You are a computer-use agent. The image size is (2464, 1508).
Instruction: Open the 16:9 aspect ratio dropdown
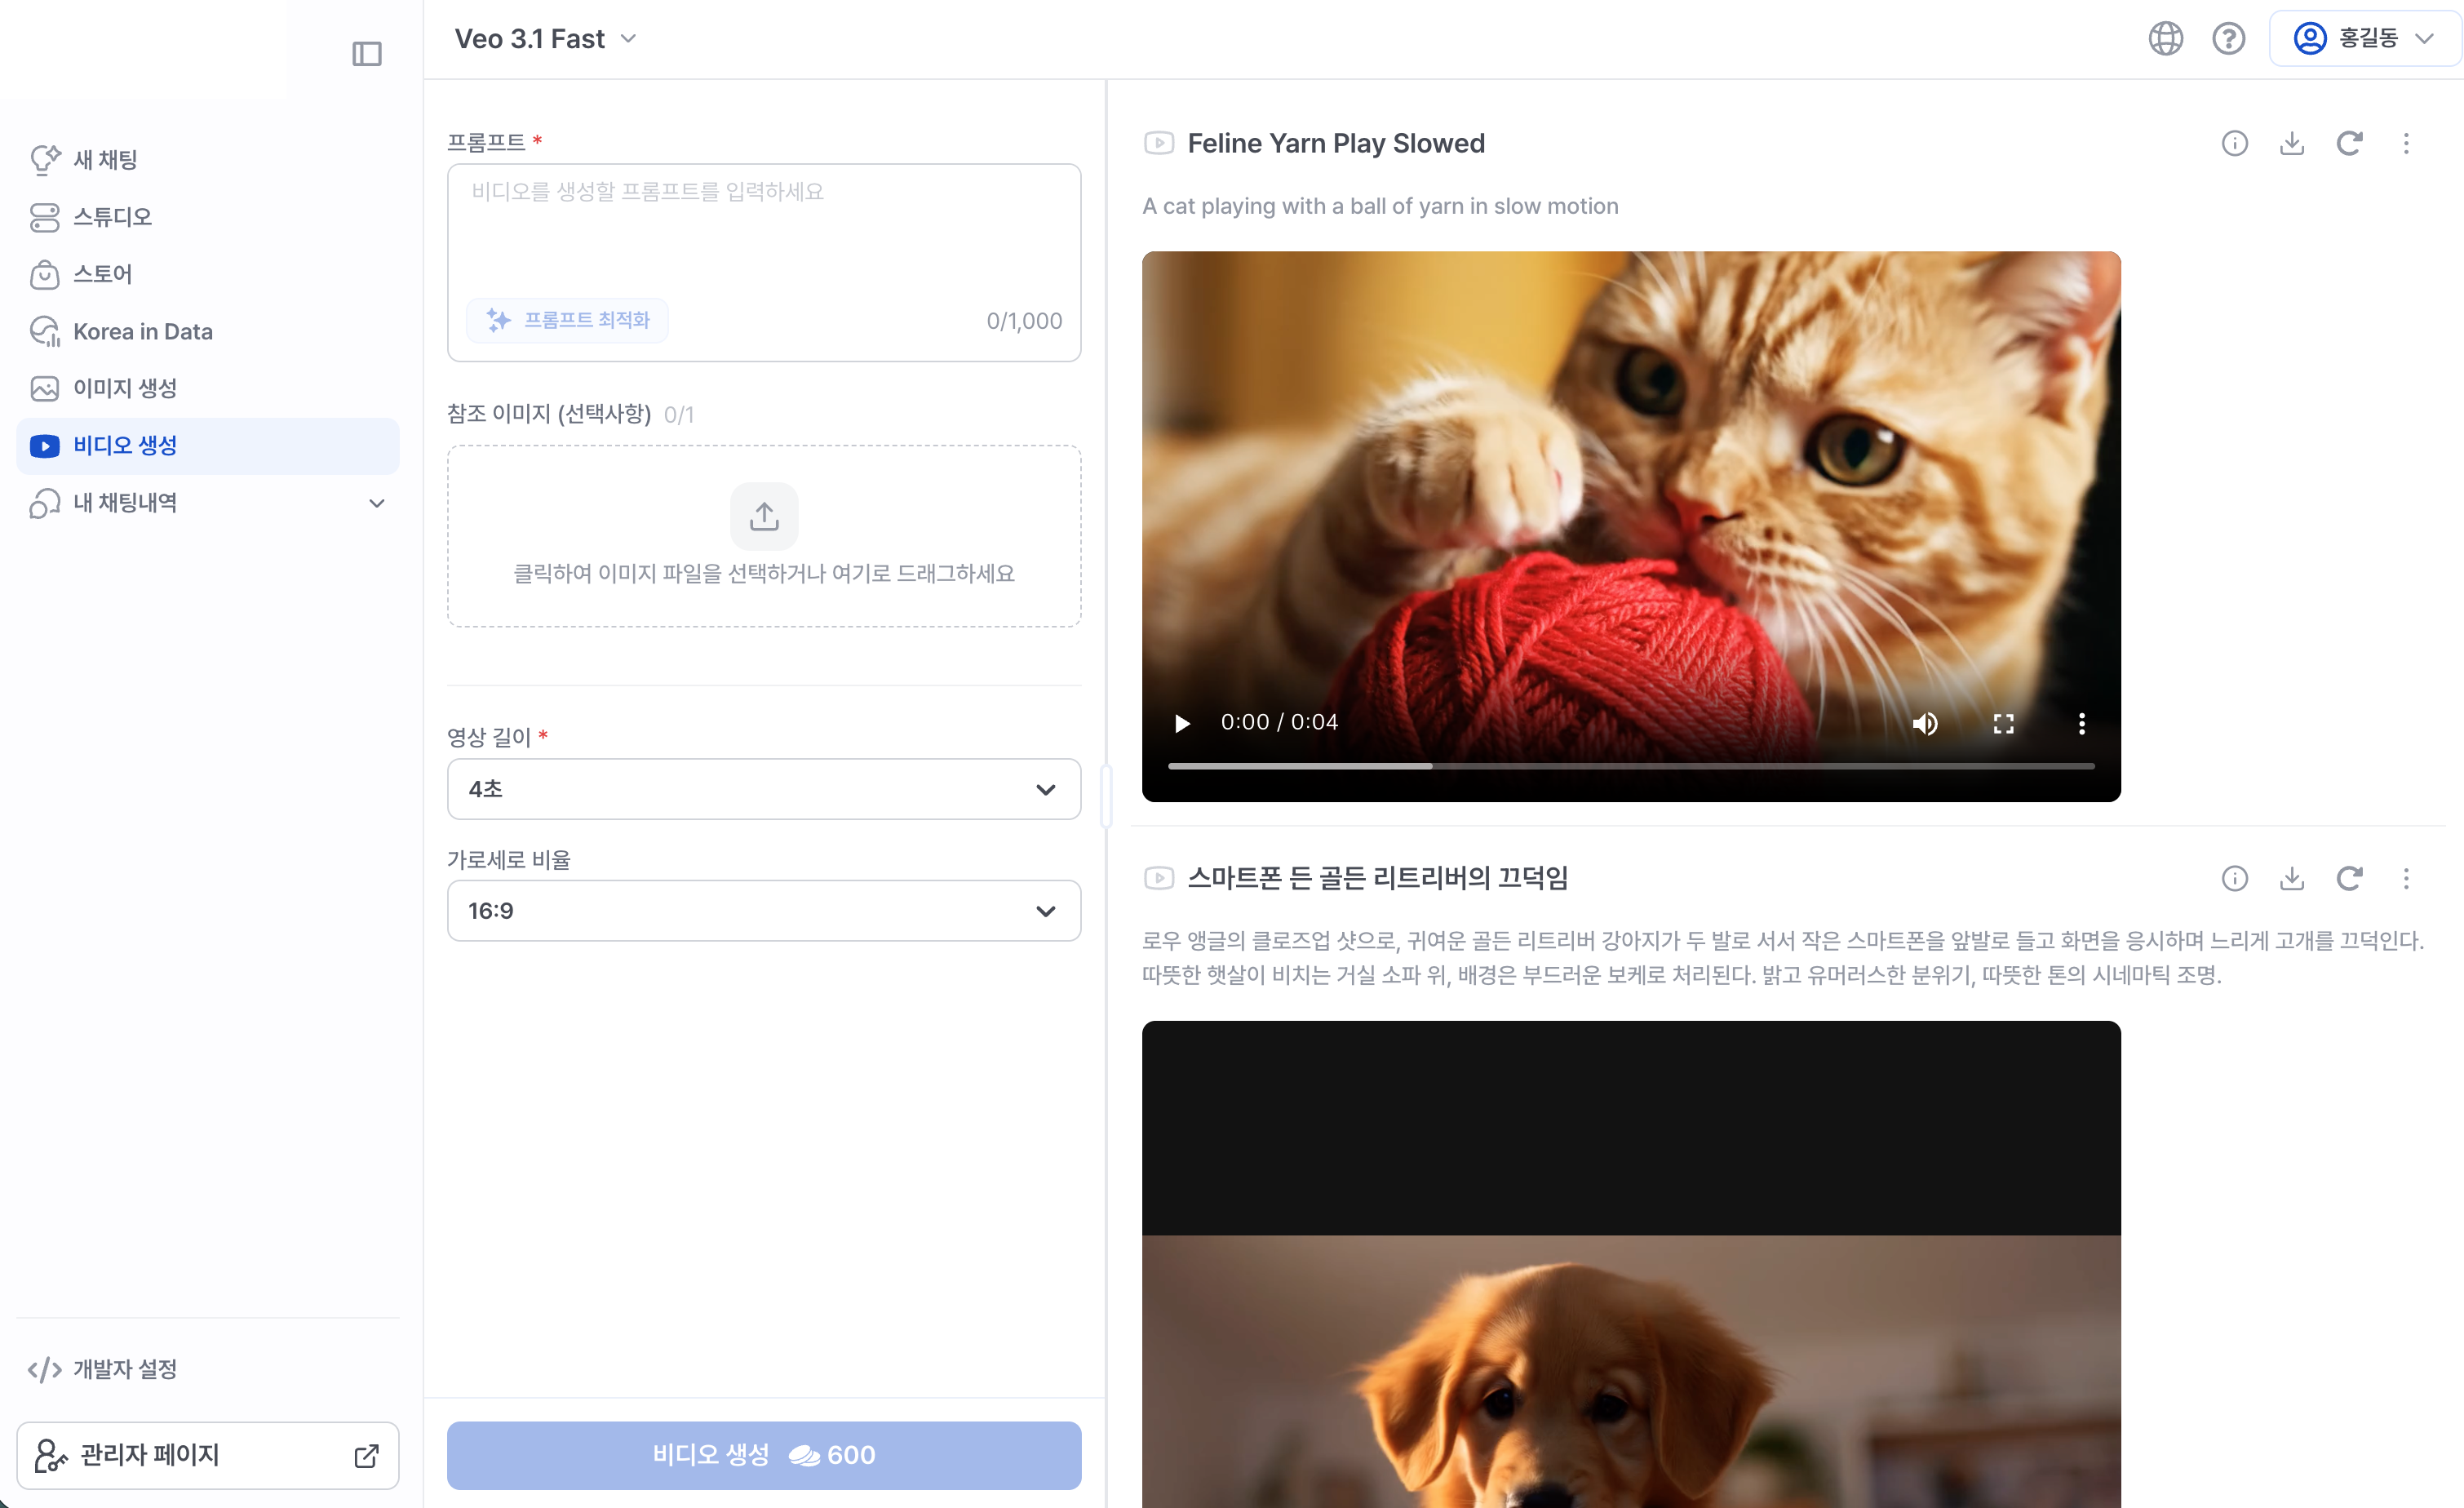764,911
